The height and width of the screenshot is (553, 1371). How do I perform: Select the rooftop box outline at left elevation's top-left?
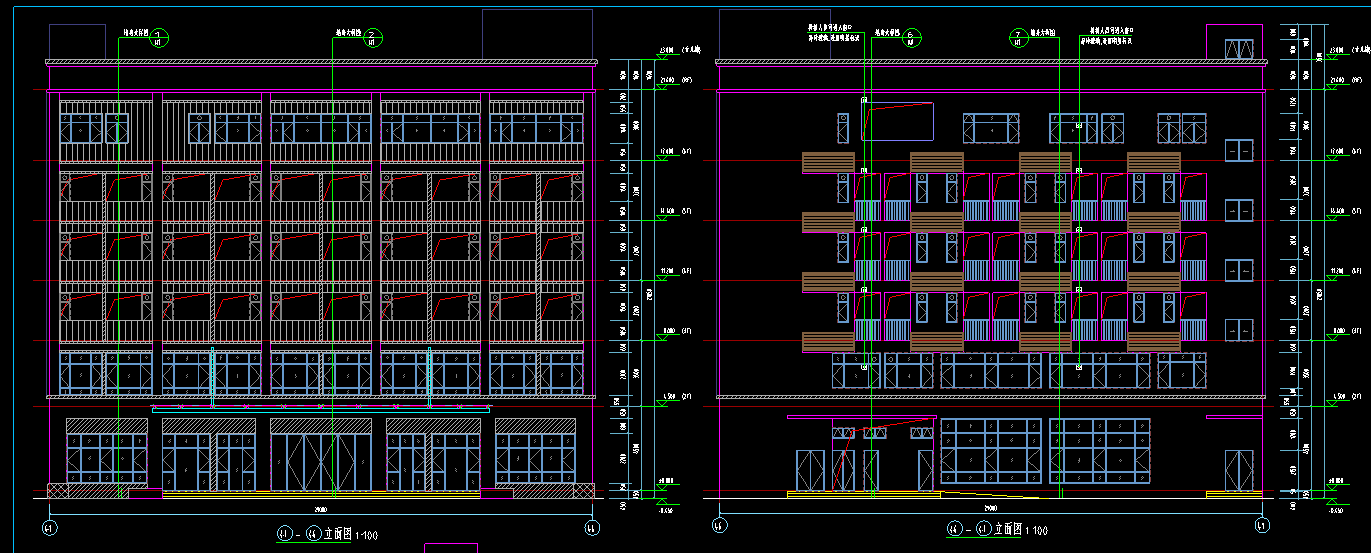pyautogui.click(x=77, y=40)
